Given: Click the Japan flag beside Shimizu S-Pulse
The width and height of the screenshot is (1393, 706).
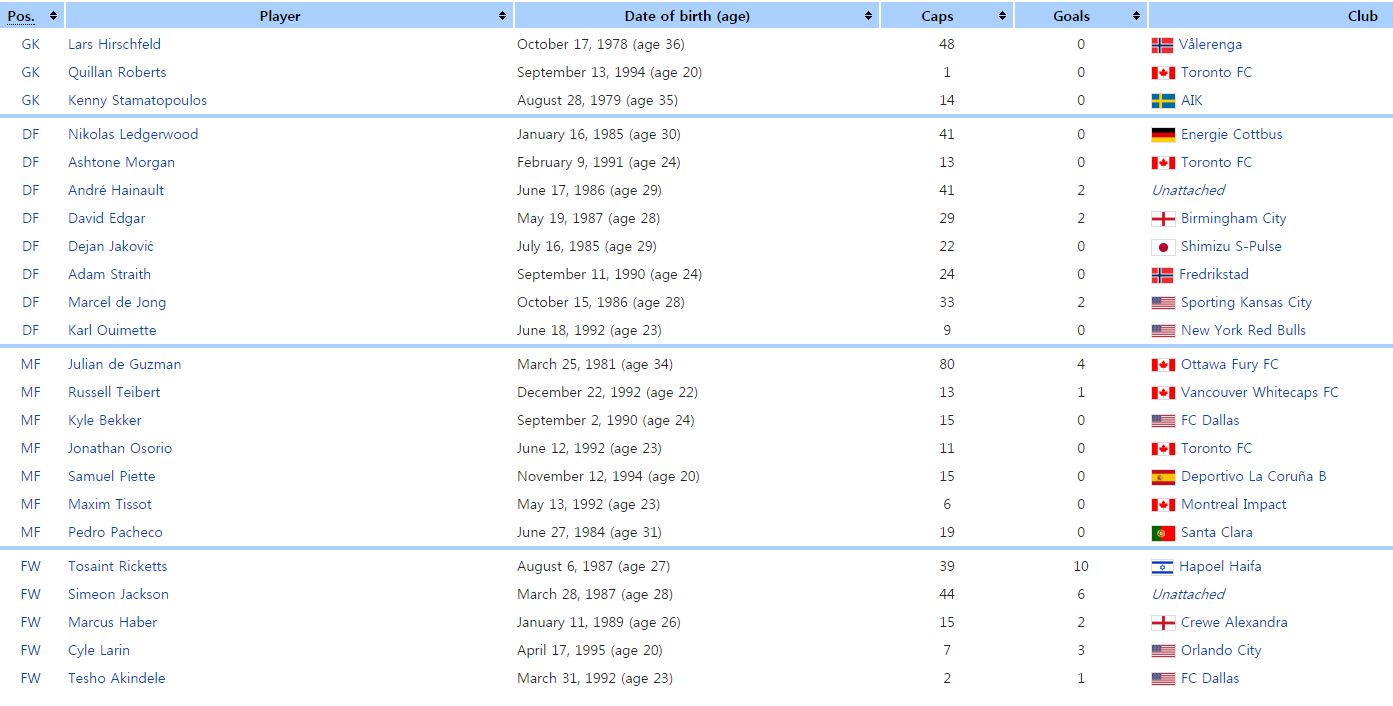Looking at the screenshot, I should coord(1163,247).
